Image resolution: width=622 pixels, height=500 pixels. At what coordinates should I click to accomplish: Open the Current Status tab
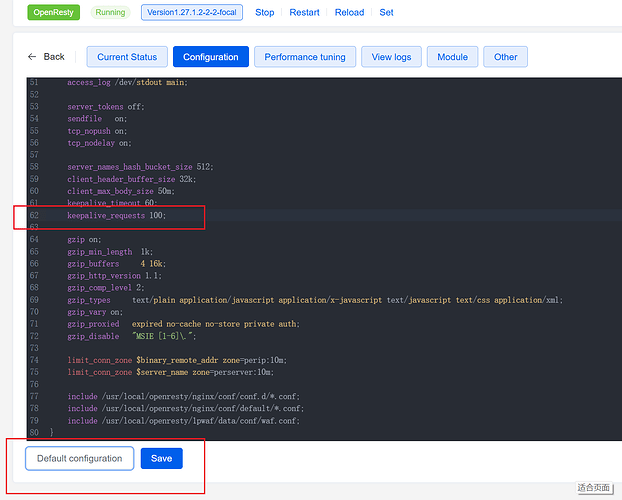(127, 57)
